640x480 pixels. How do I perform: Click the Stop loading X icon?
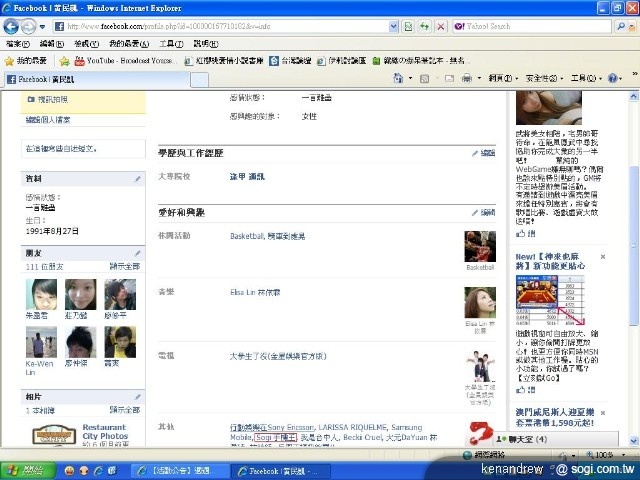coord(439,25)
